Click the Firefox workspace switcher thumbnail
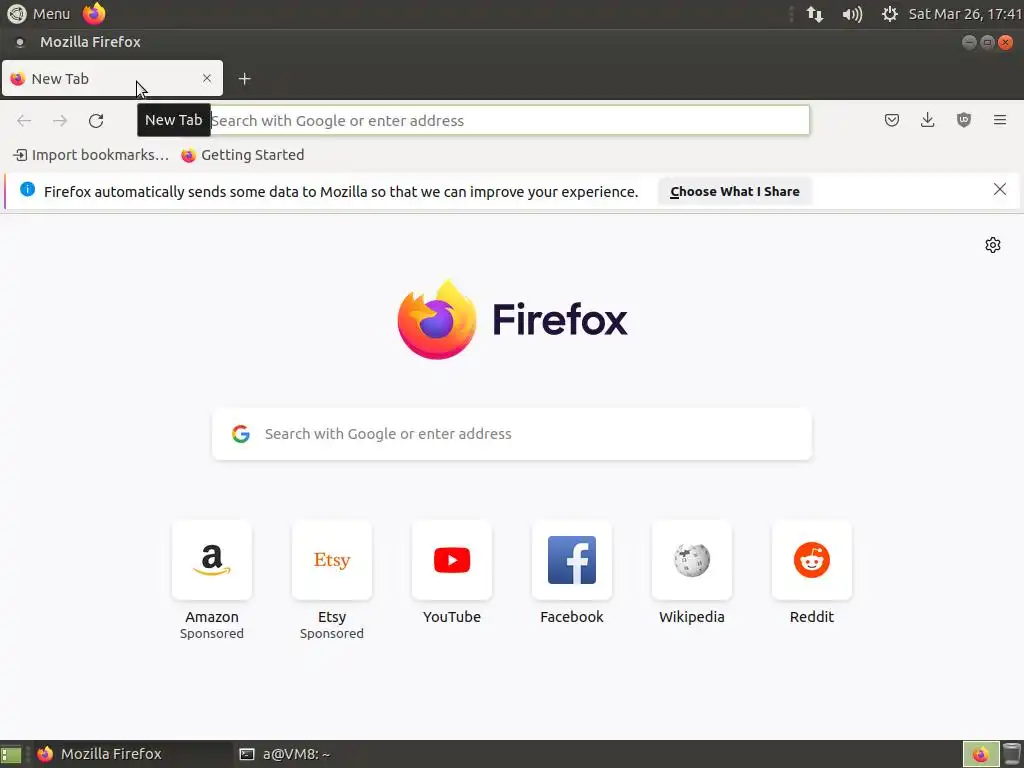The image size is (1024, 768). point(980,754)
